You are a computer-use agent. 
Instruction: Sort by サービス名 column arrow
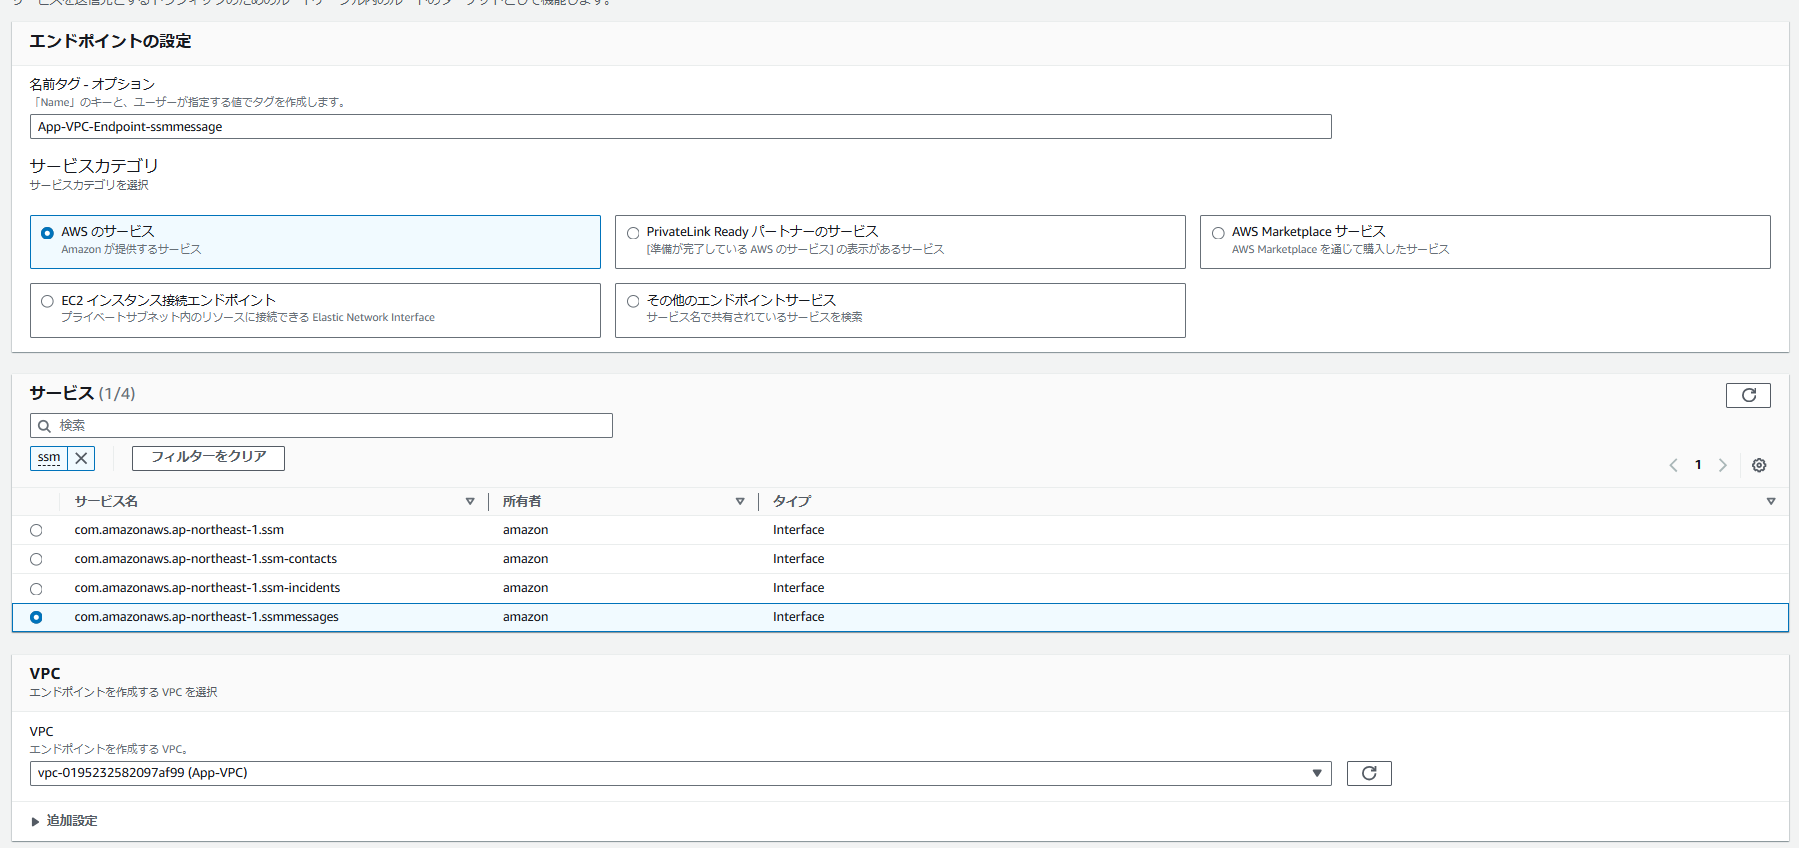click(x=470, y=501)
